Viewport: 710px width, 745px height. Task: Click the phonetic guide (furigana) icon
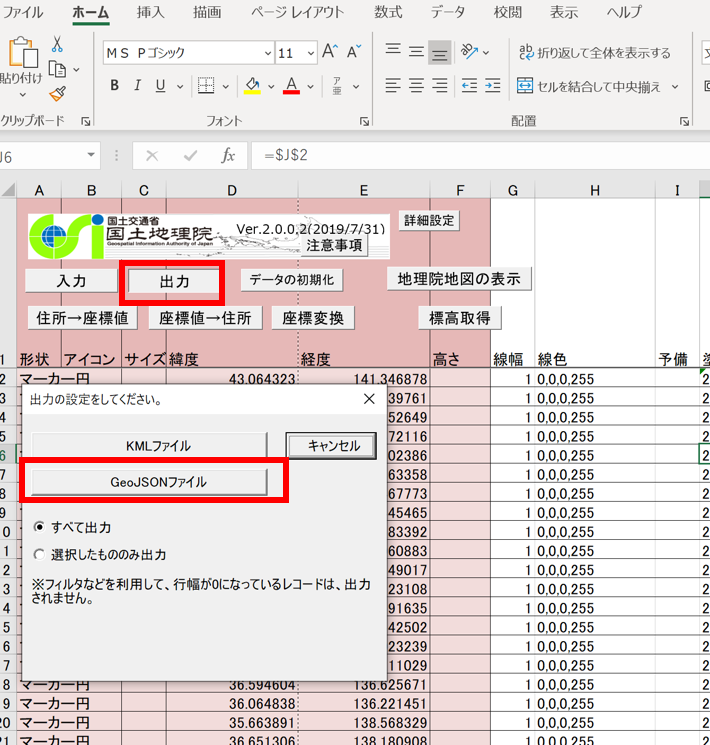(x=337, y=86)
